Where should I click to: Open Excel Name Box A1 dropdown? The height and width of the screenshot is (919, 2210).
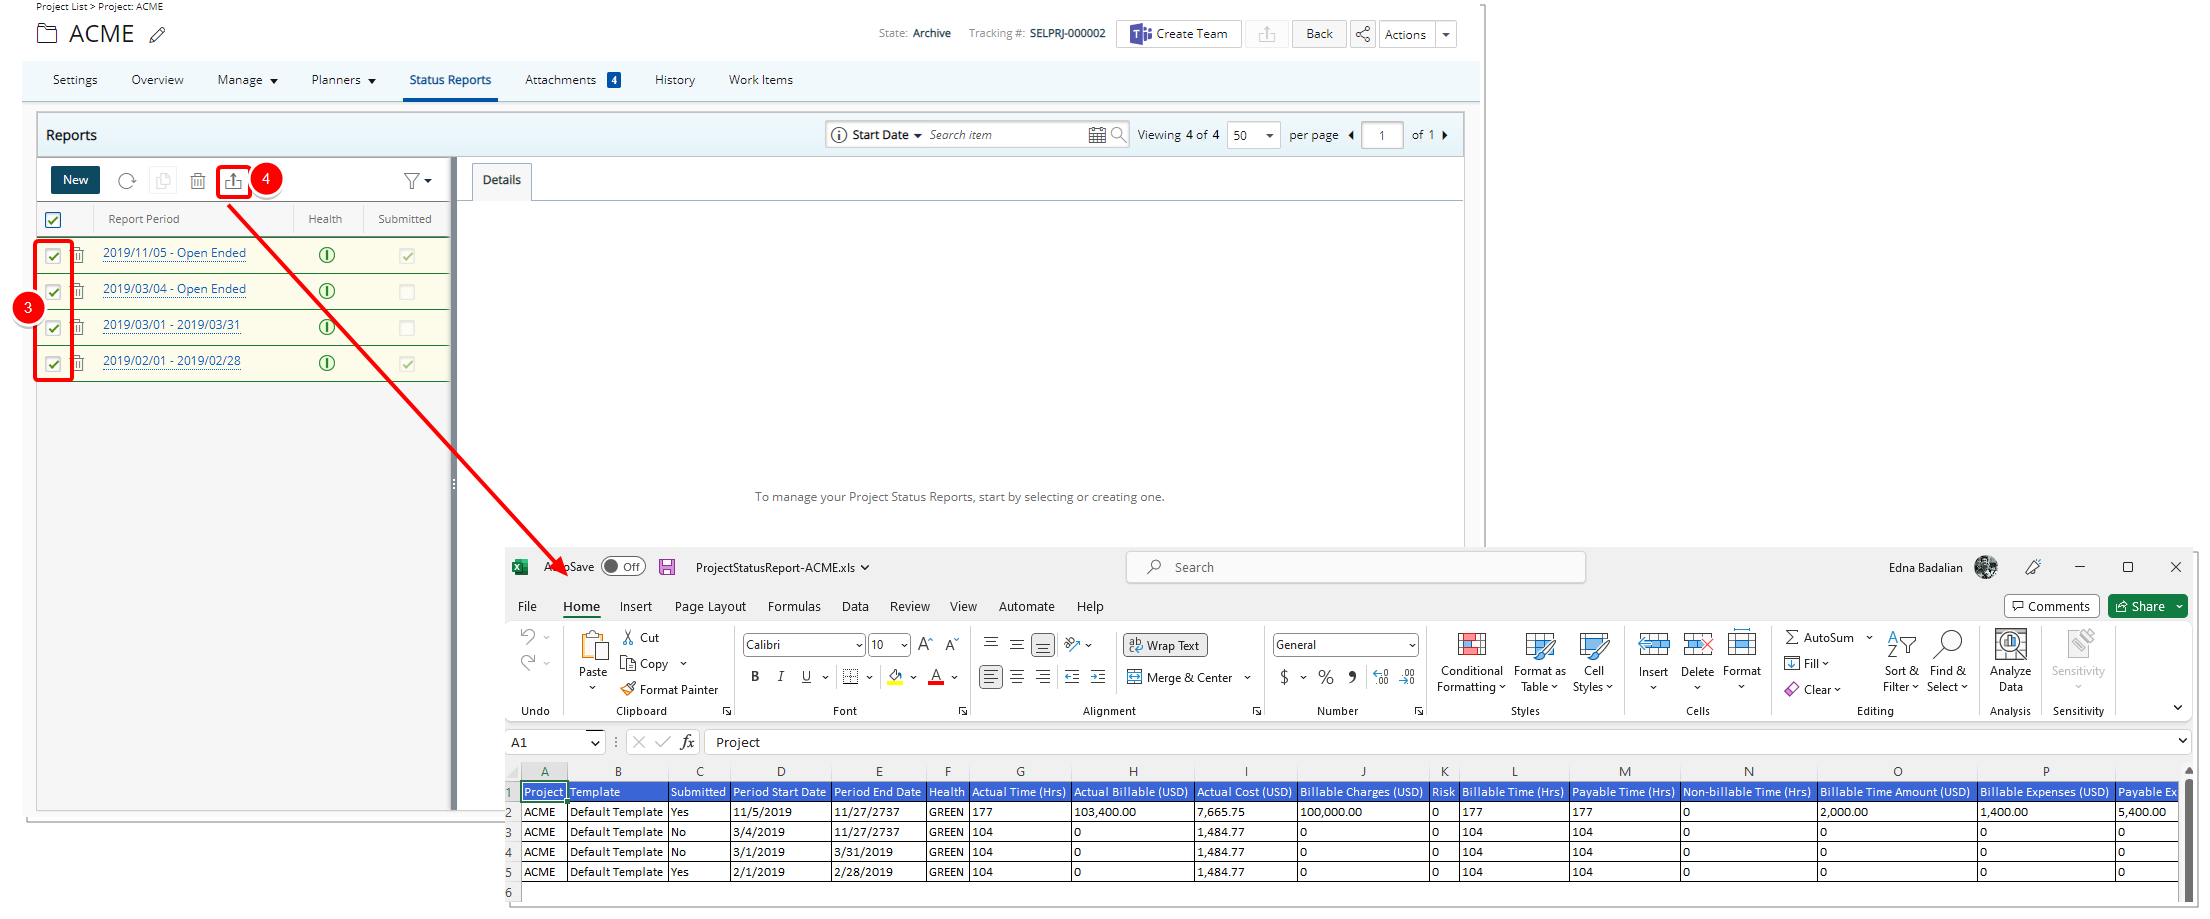[595, 742]
